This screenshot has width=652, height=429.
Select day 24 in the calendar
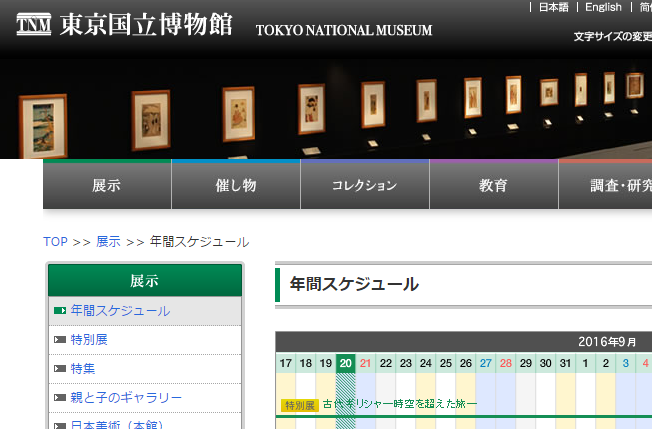(x=426, y=363)
